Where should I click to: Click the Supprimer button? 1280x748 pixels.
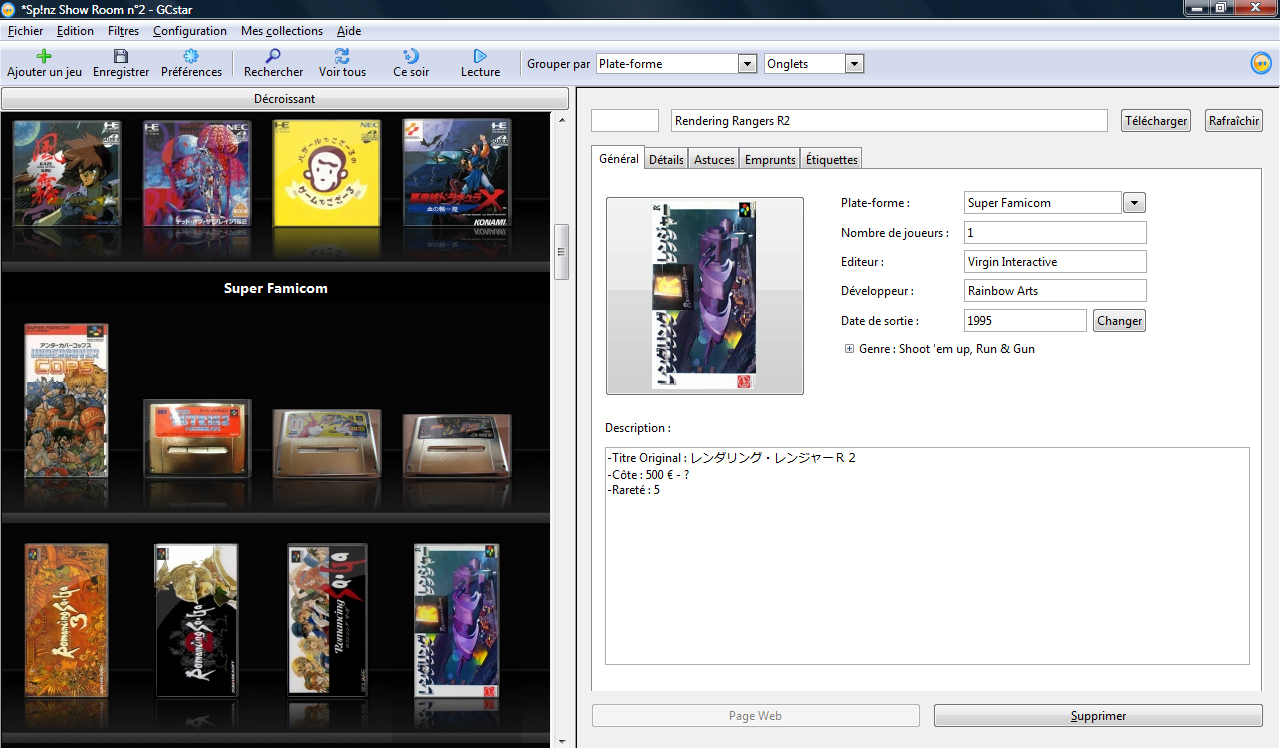point(1098,716)
